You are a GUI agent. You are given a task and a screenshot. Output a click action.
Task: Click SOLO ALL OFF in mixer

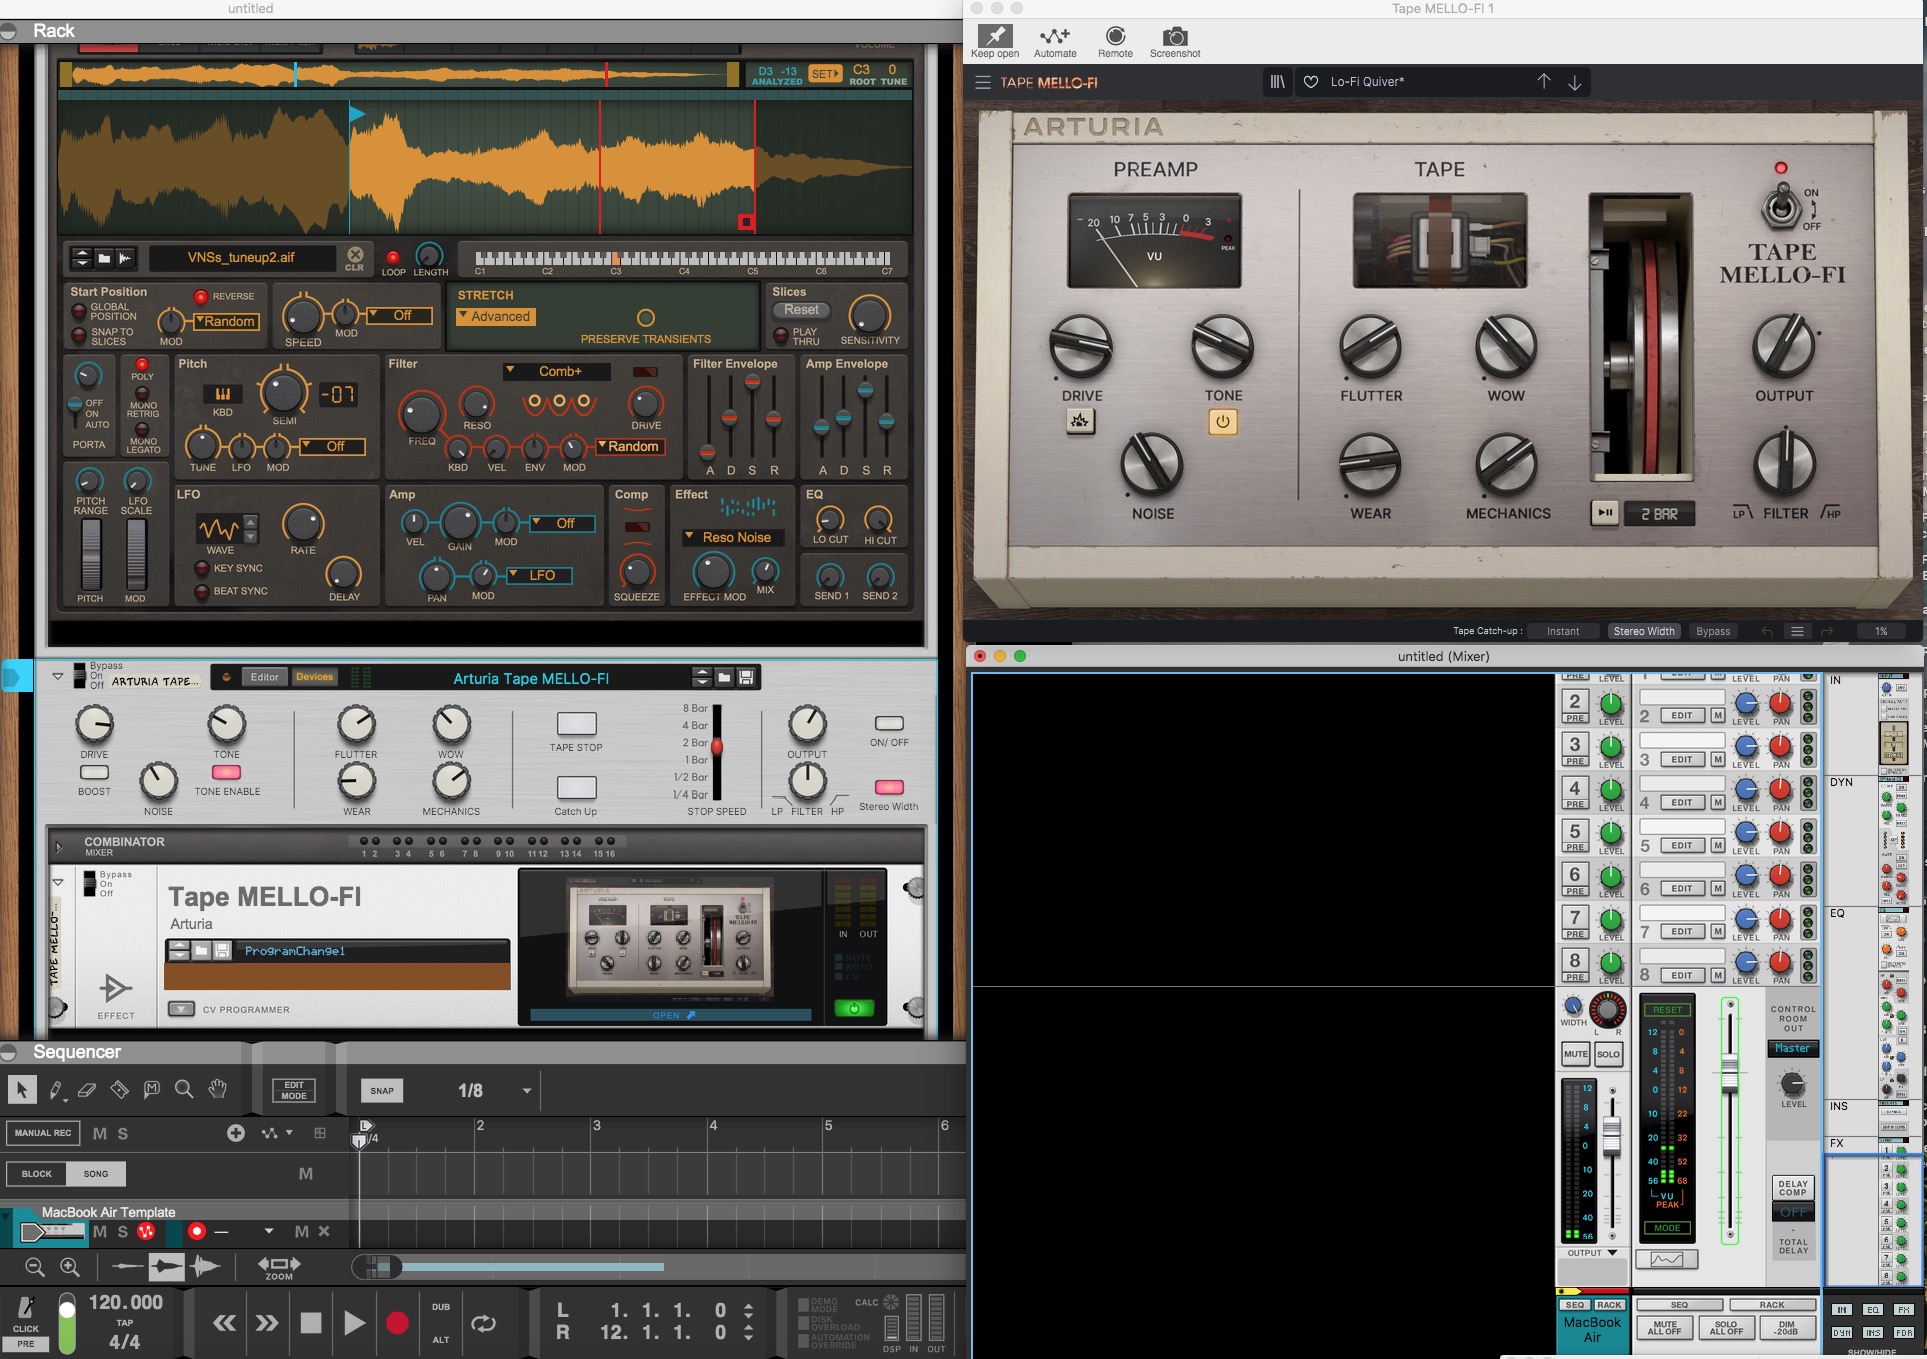coord(1726,1328)
